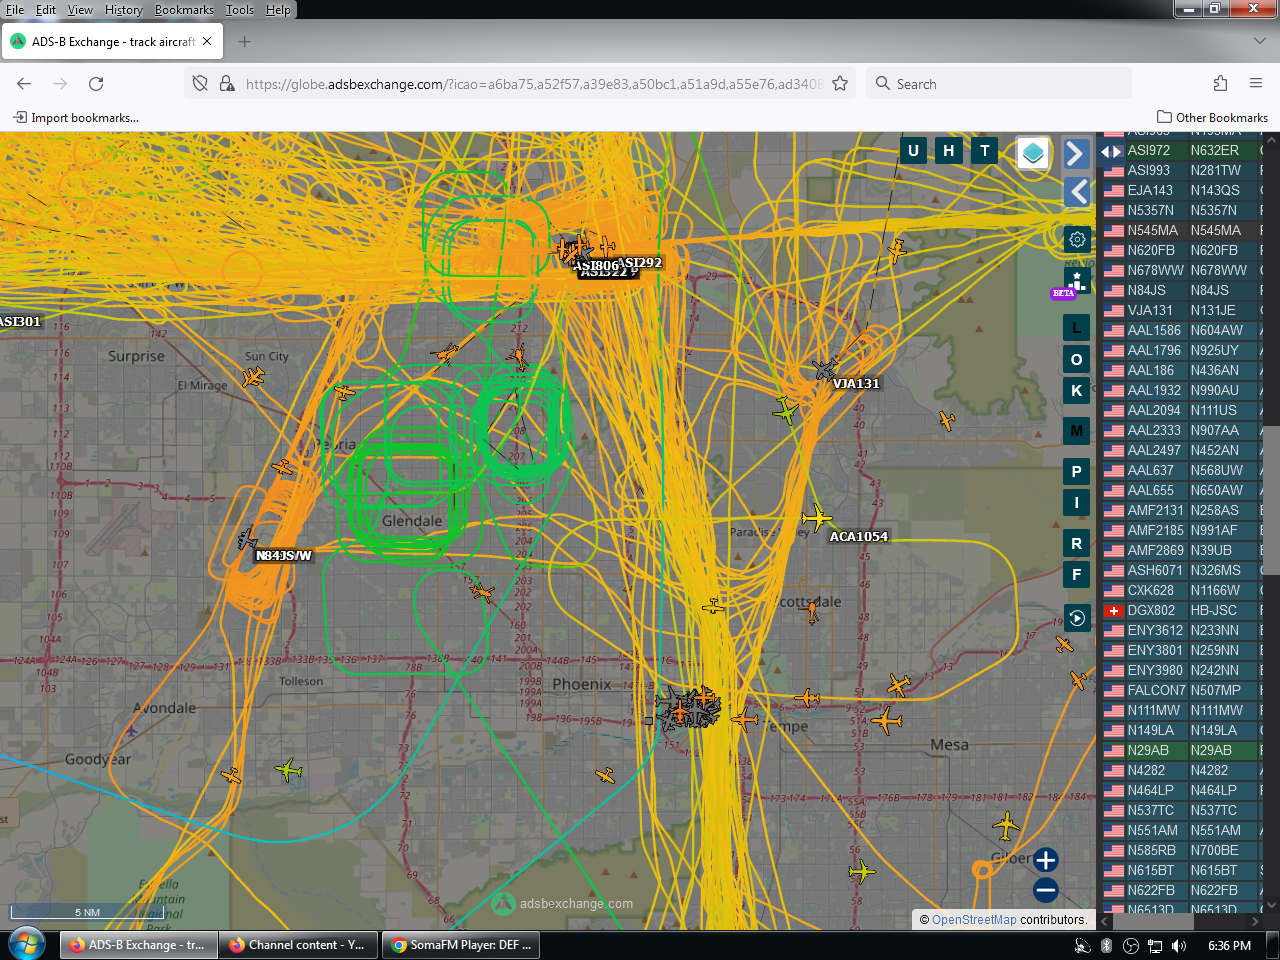The width and height of the screenshot is (1280, 960).
Task: Reload the ADS-B Exchange page
Action: [x=96, y=84]
